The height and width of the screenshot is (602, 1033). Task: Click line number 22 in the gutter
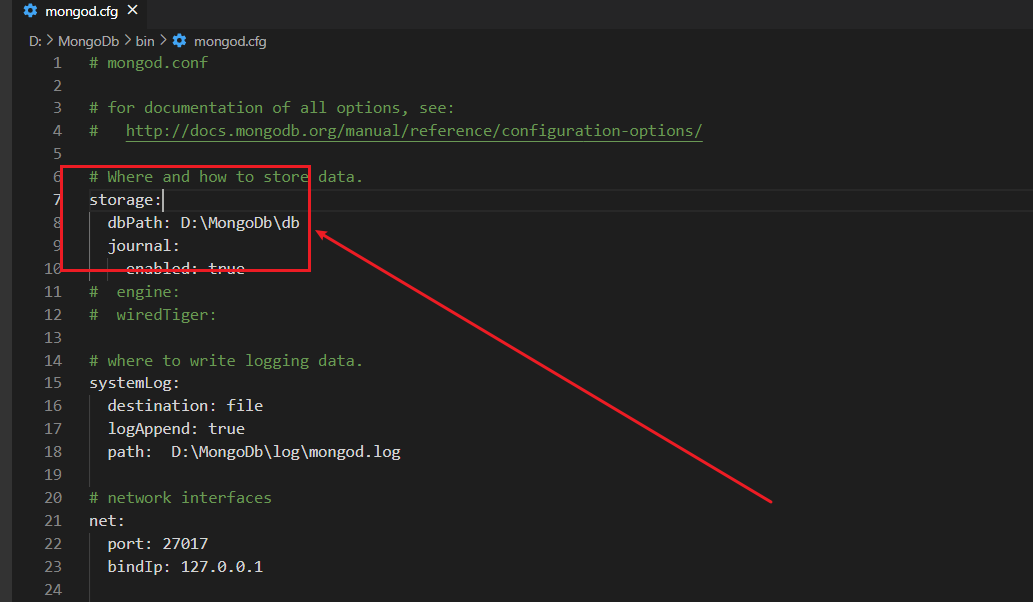click(x=53, y=543)
